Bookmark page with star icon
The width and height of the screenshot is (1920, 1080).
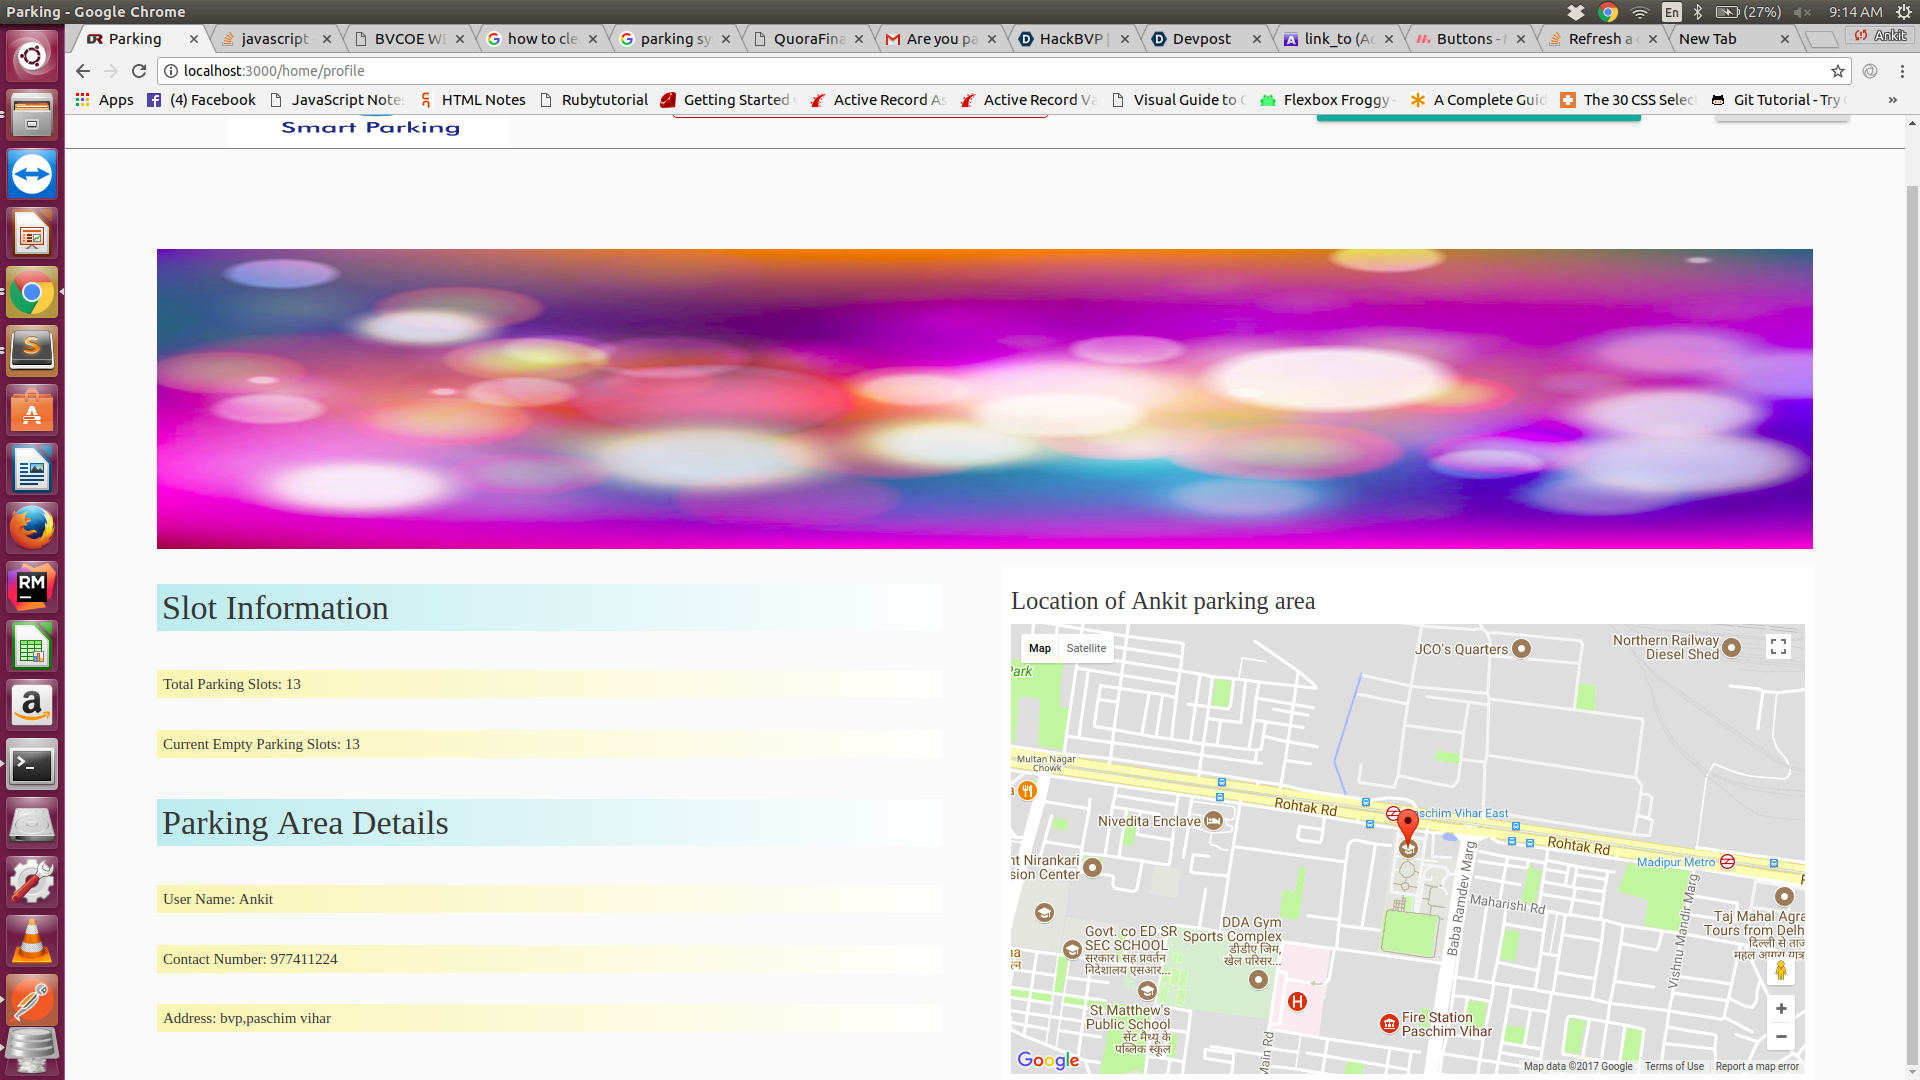point(1838,71)
